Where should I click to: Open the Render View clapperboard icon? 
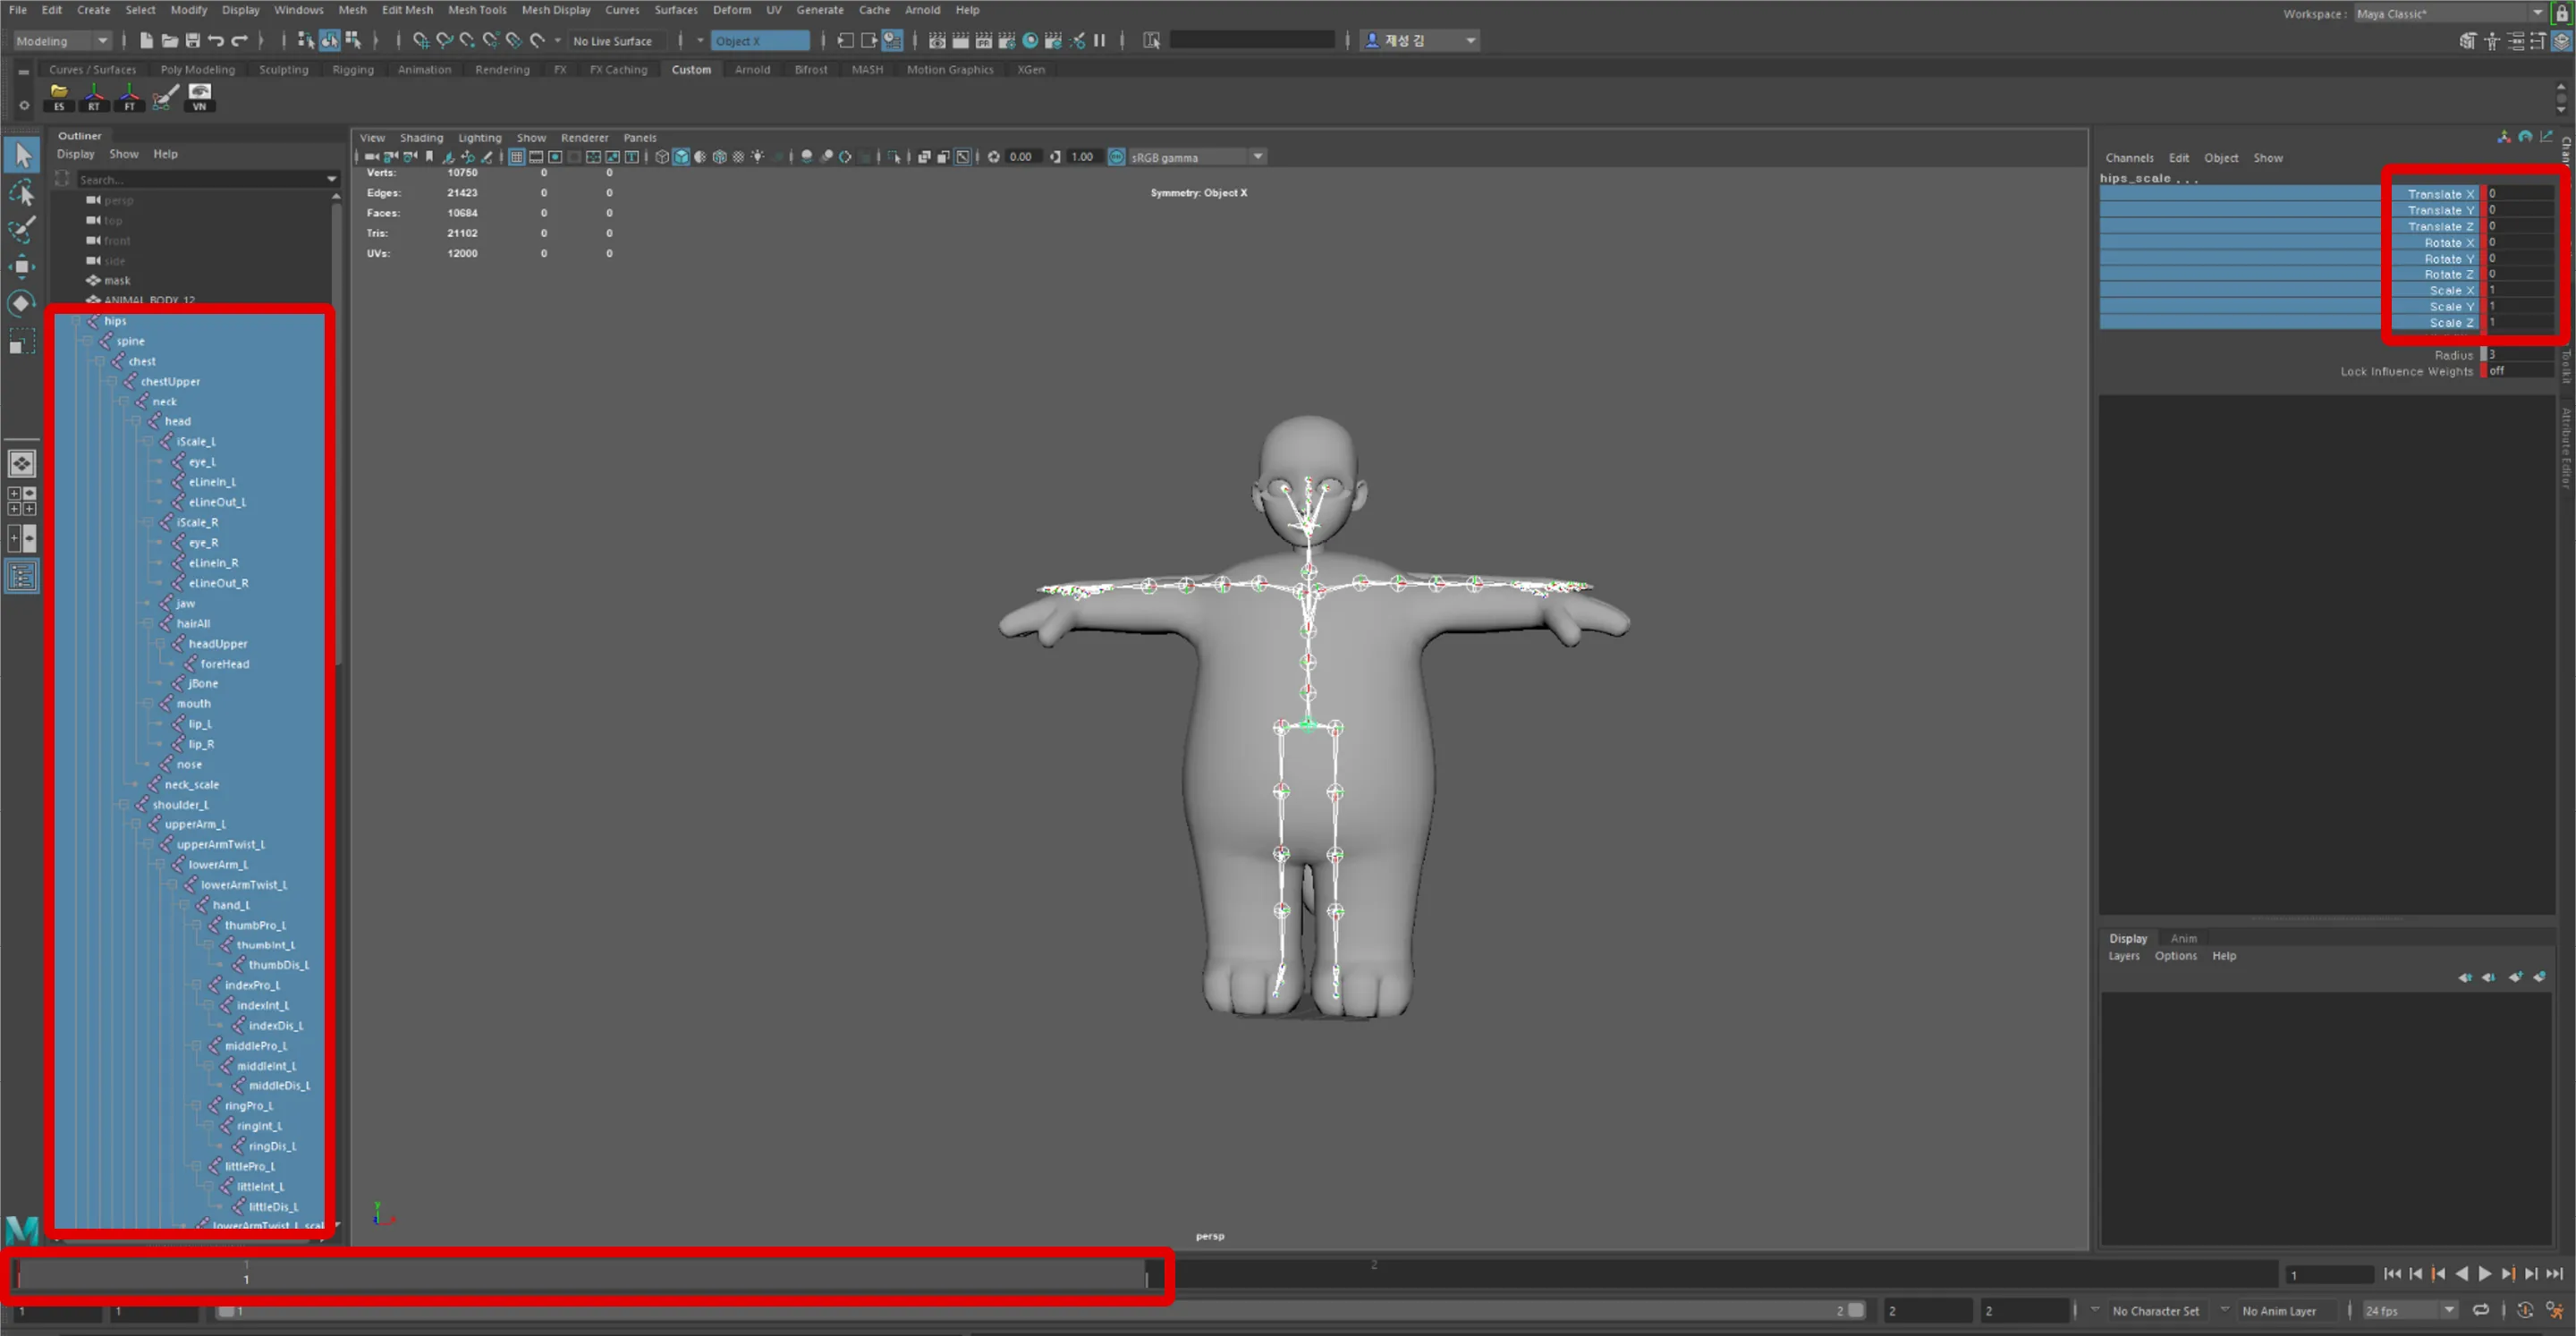coord(937,40)
